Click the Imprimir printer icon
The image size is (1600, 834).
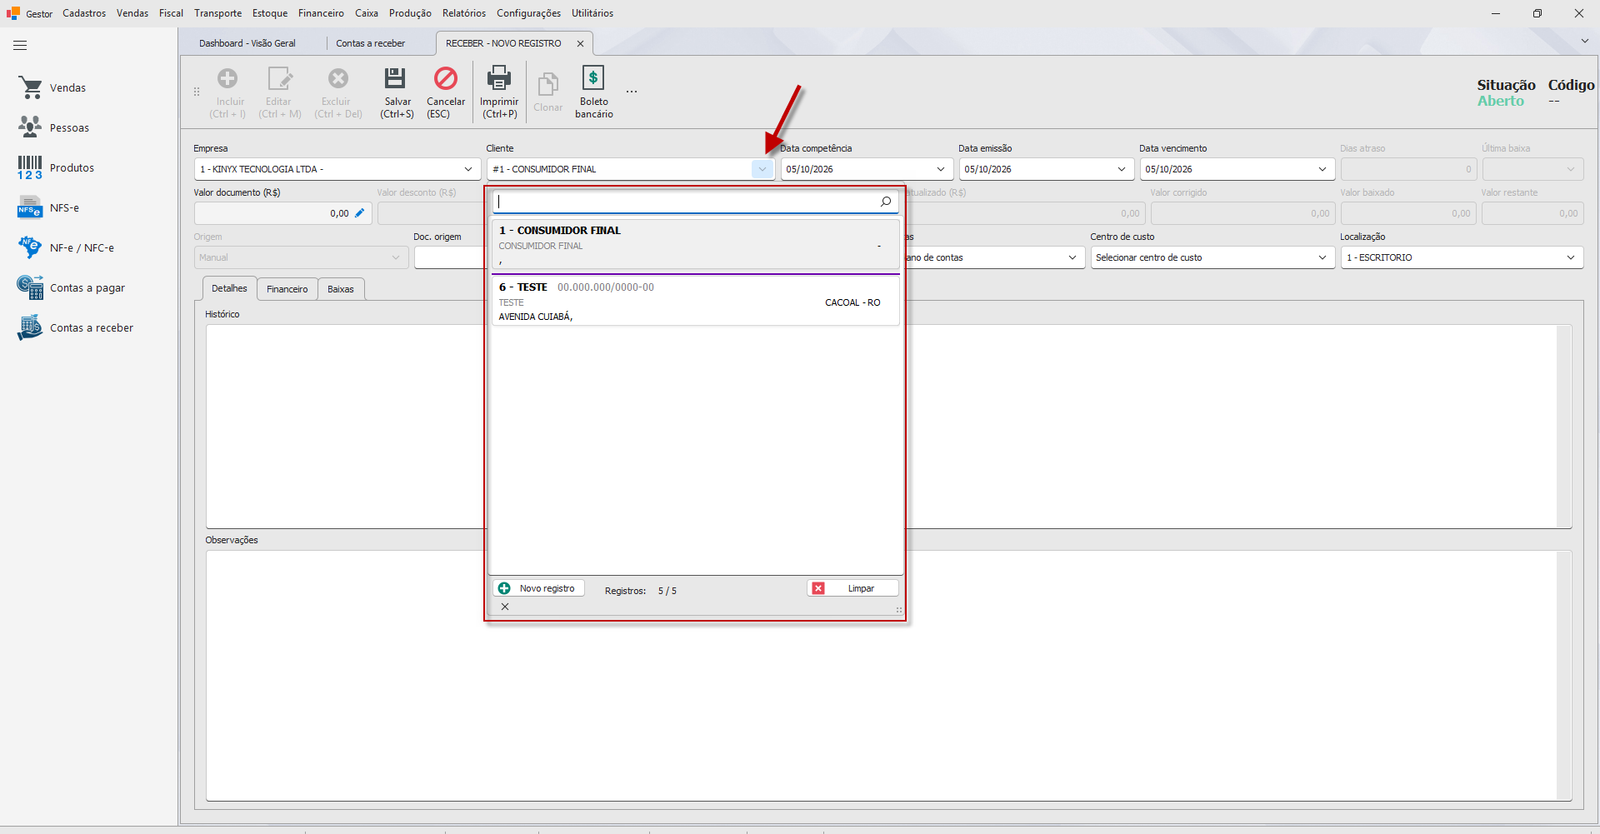click(498, 78)
